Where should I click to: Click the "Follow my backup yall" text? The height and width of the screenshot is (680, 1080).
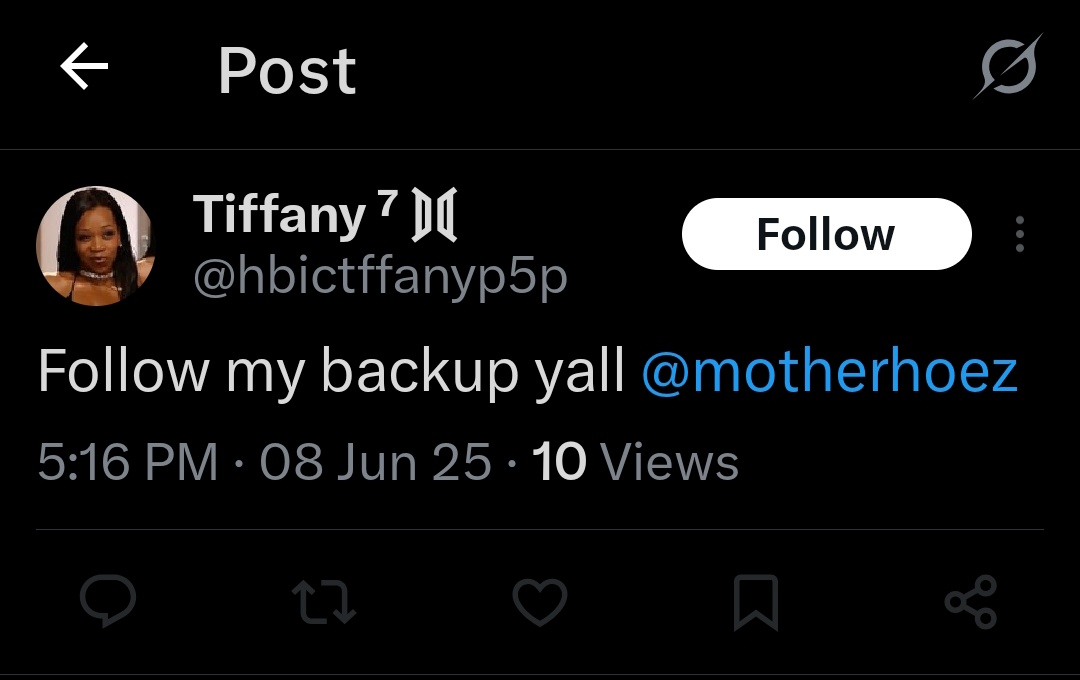point(331,372)
